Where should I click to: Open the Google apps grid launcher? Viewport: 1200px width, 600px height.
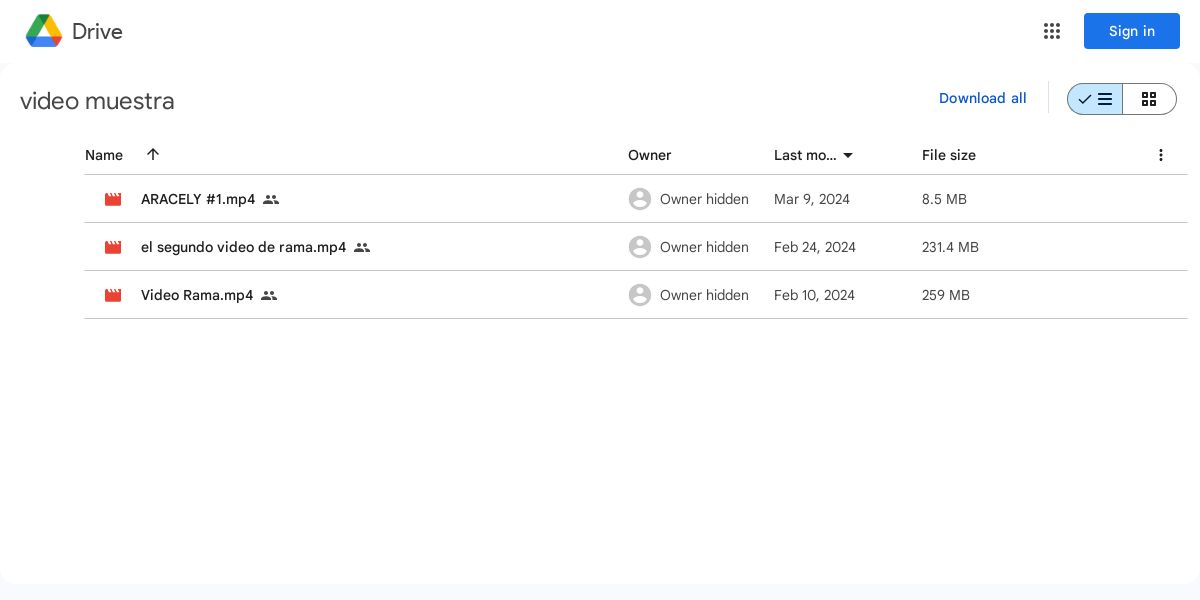(x=1052, y=31)
